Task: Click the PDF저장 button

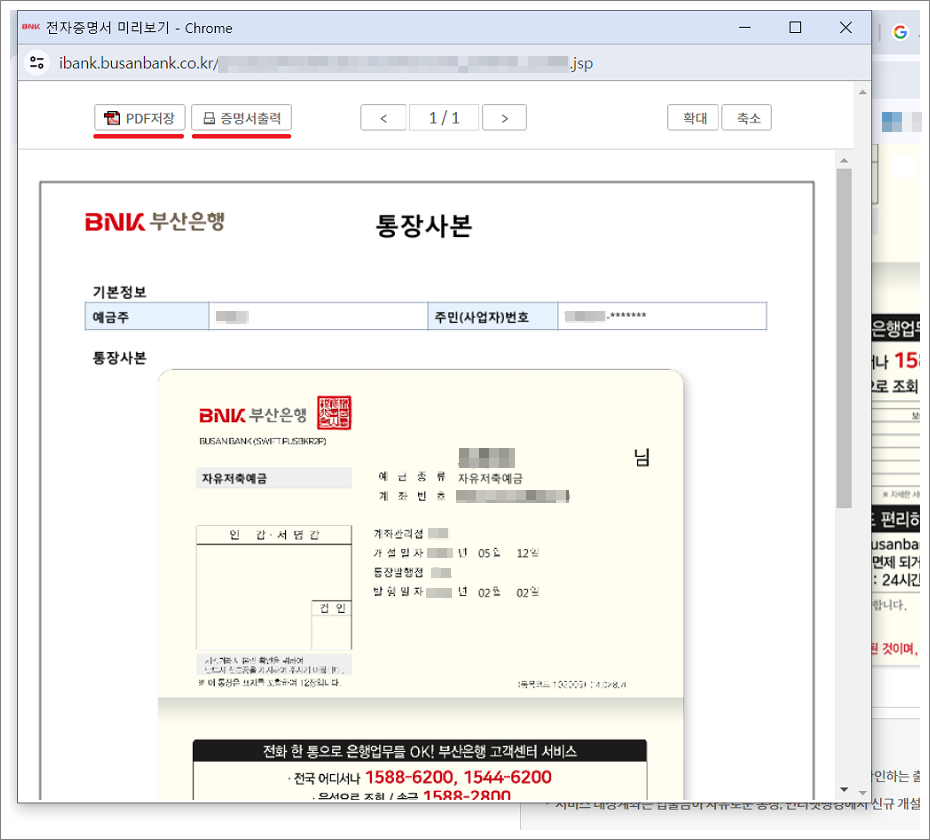Action: 139,117
